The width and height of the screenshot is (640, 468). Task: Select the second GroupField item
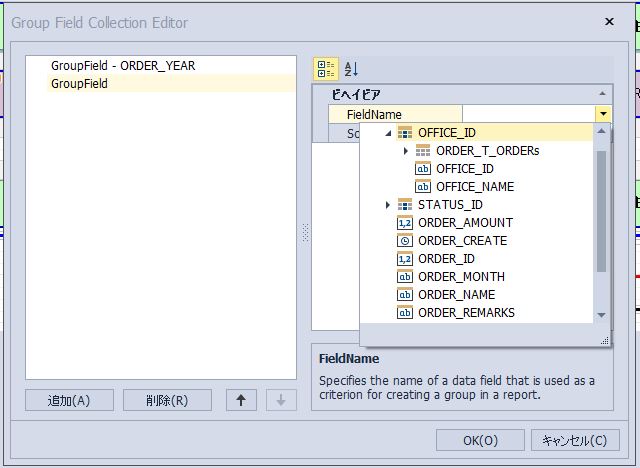click(x=80, y=84)
